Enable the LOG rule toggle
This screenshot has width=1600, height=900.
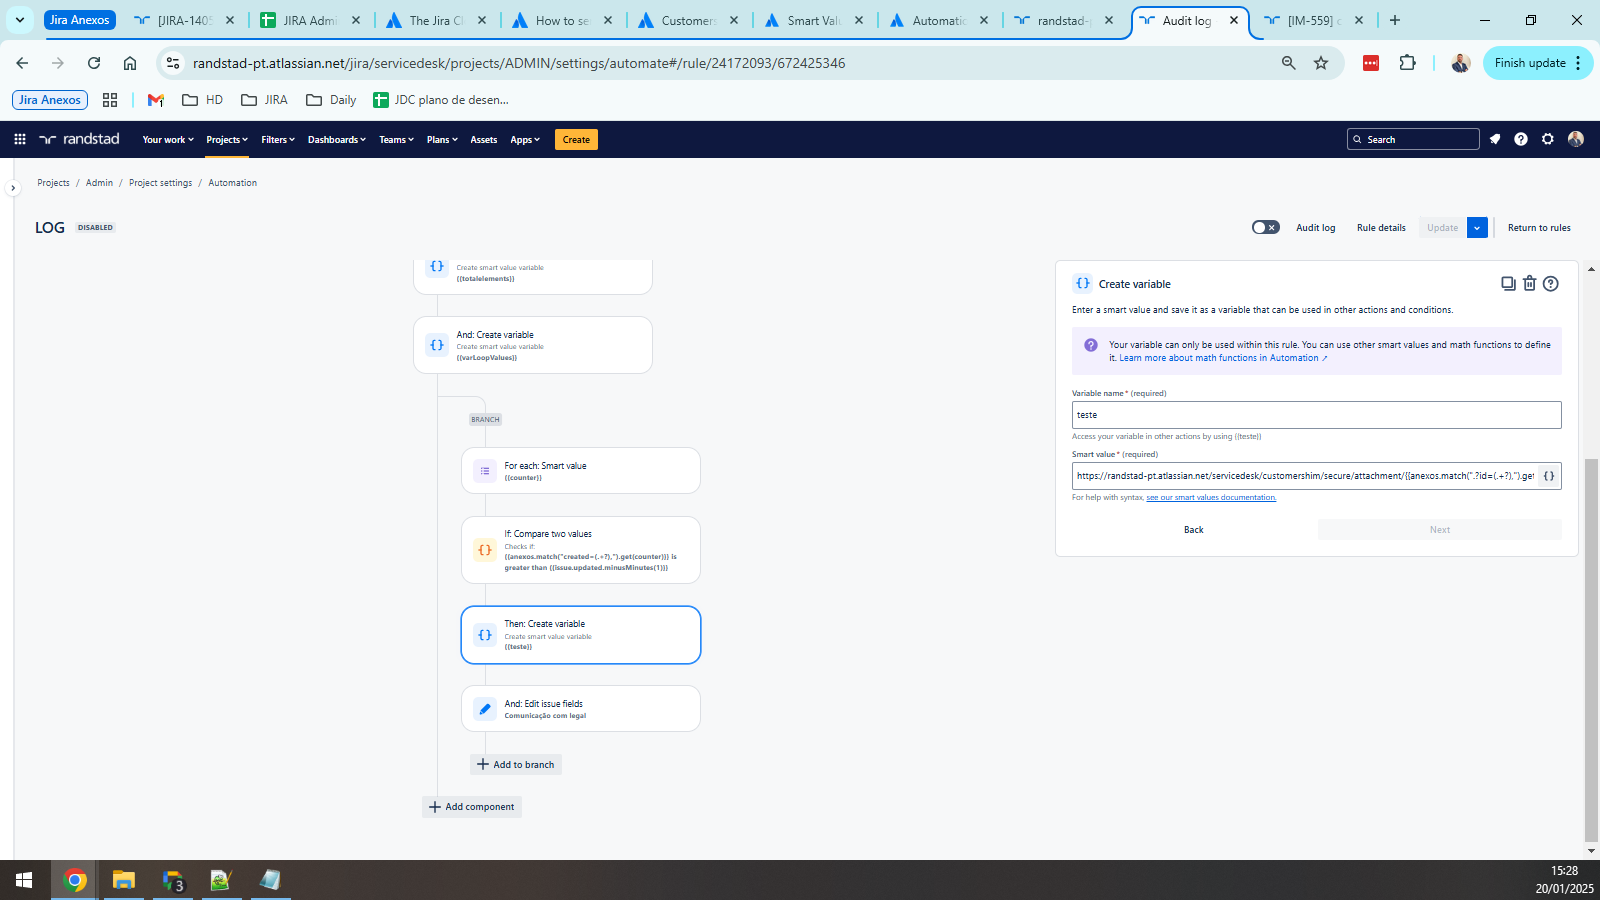[1265, 227]
